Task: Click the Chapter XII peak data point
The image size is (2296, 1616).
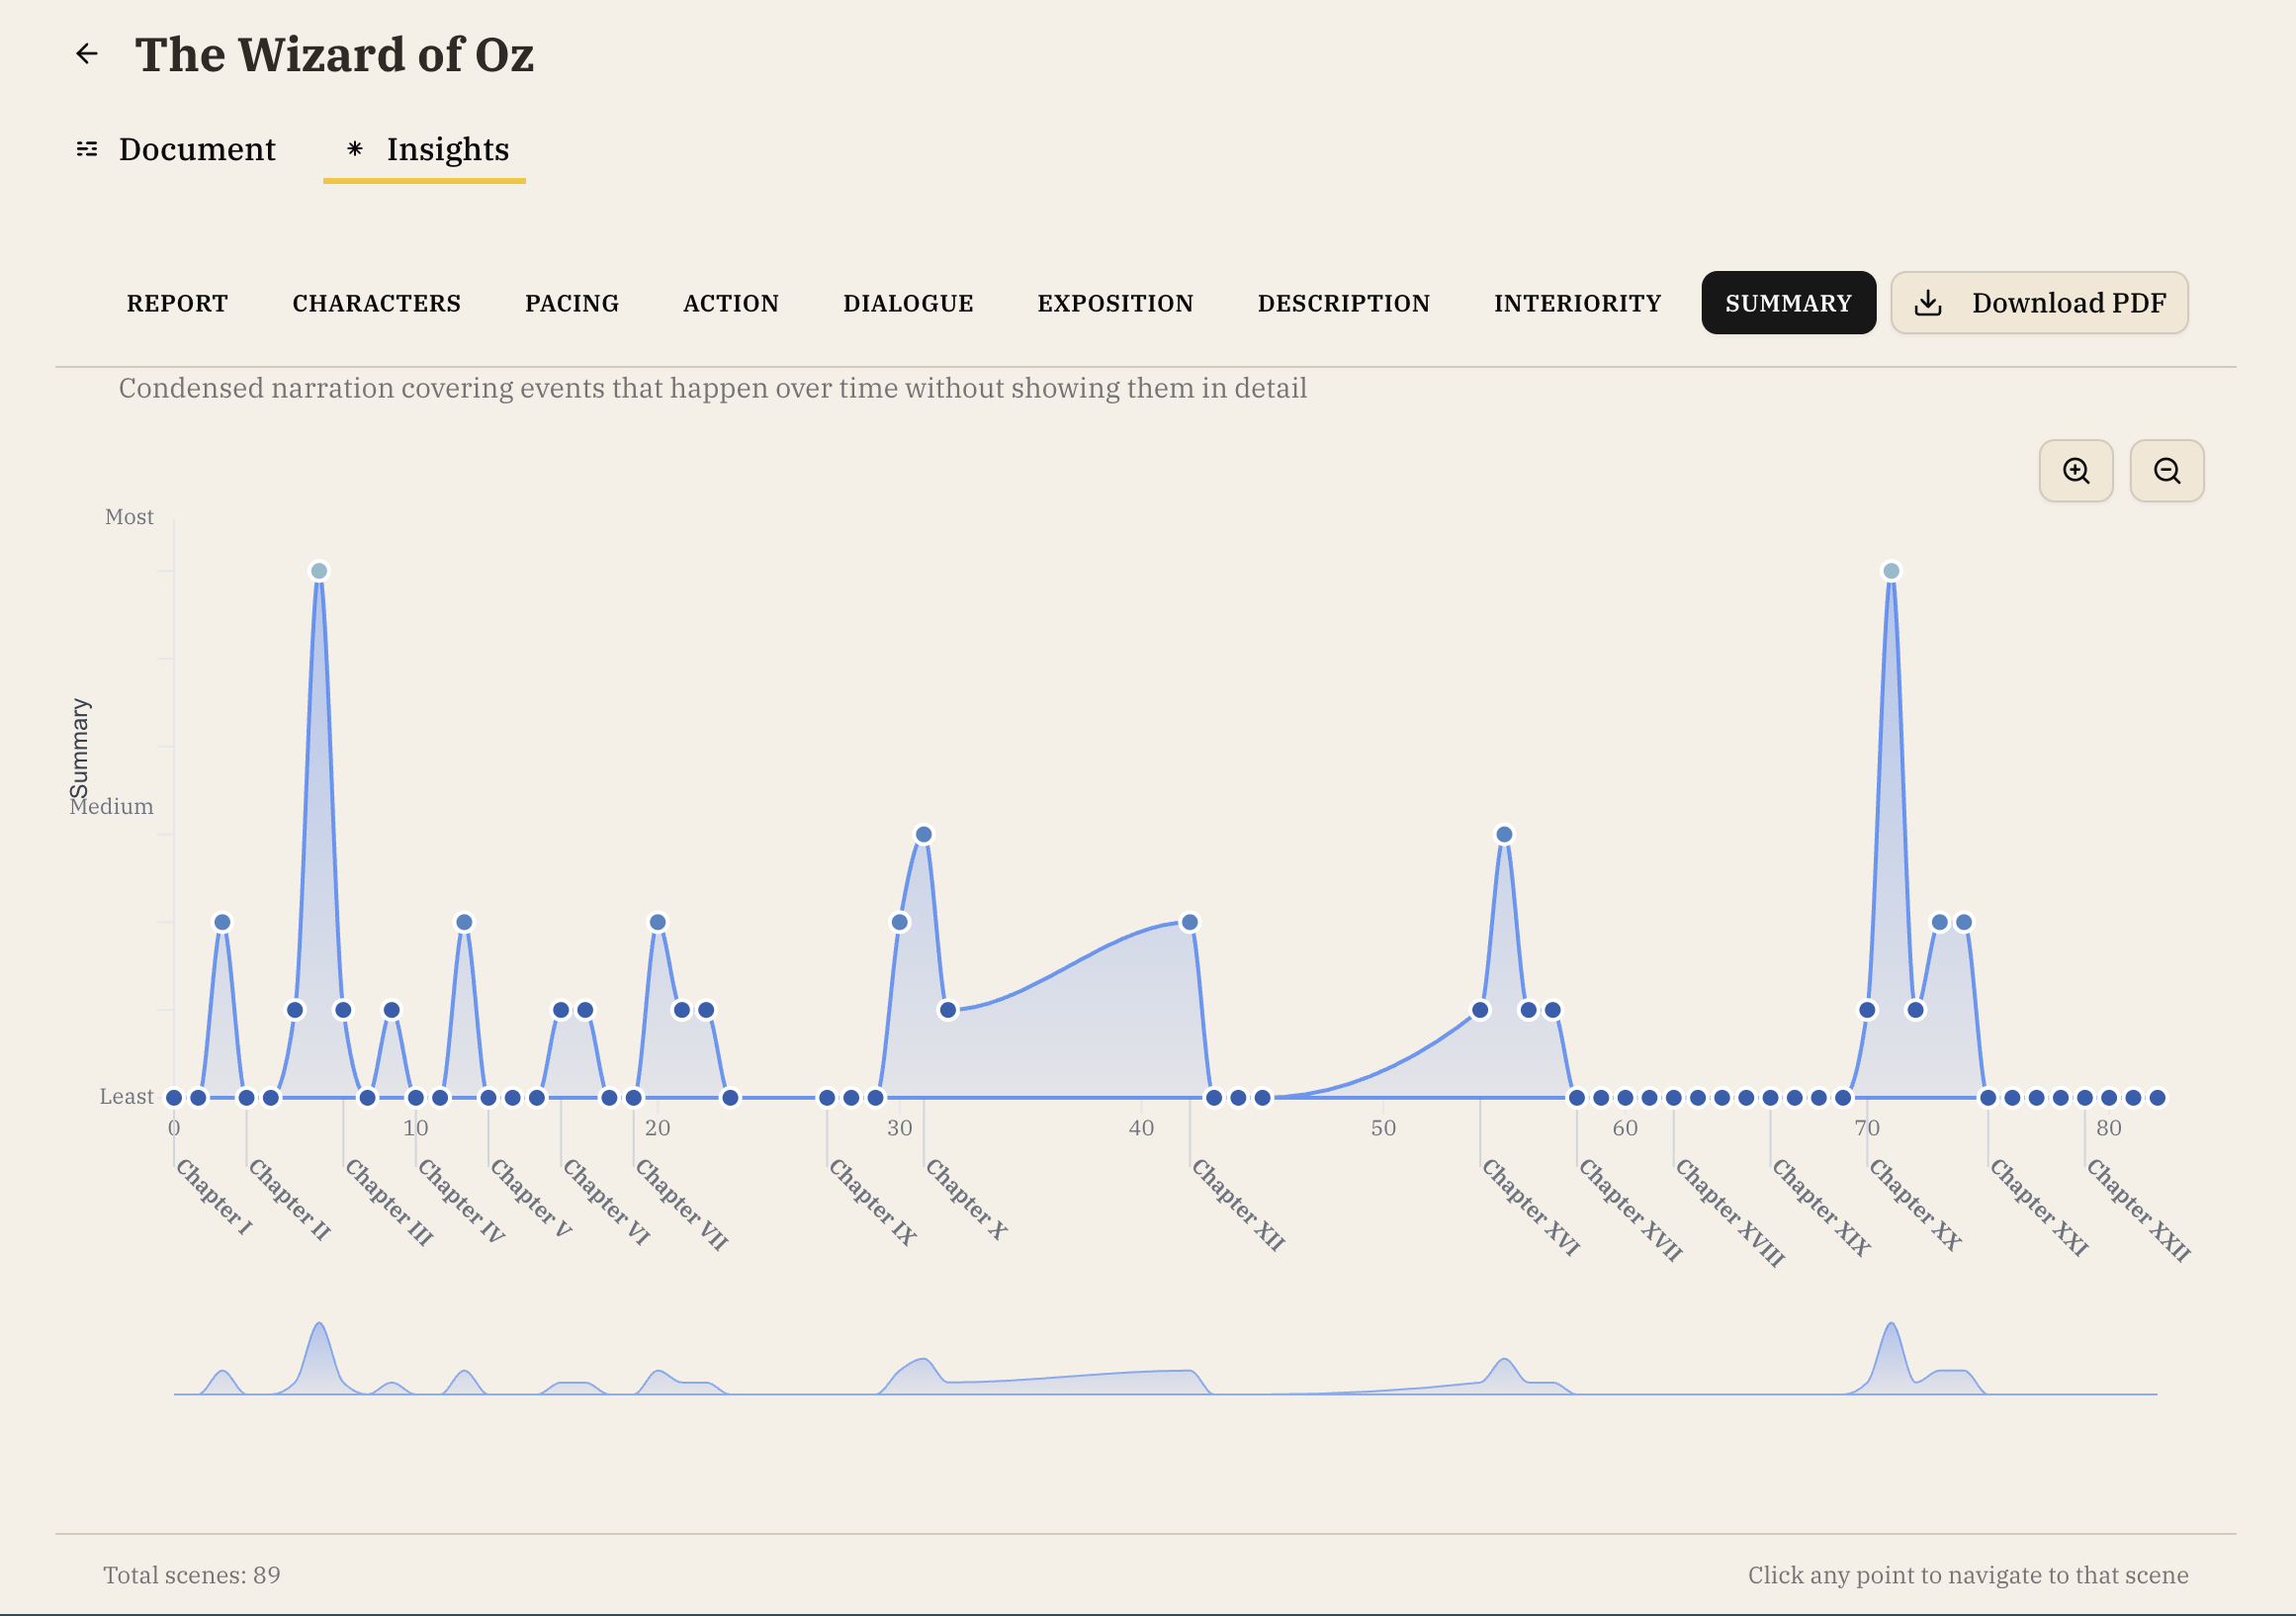Action: point(1189,922)
